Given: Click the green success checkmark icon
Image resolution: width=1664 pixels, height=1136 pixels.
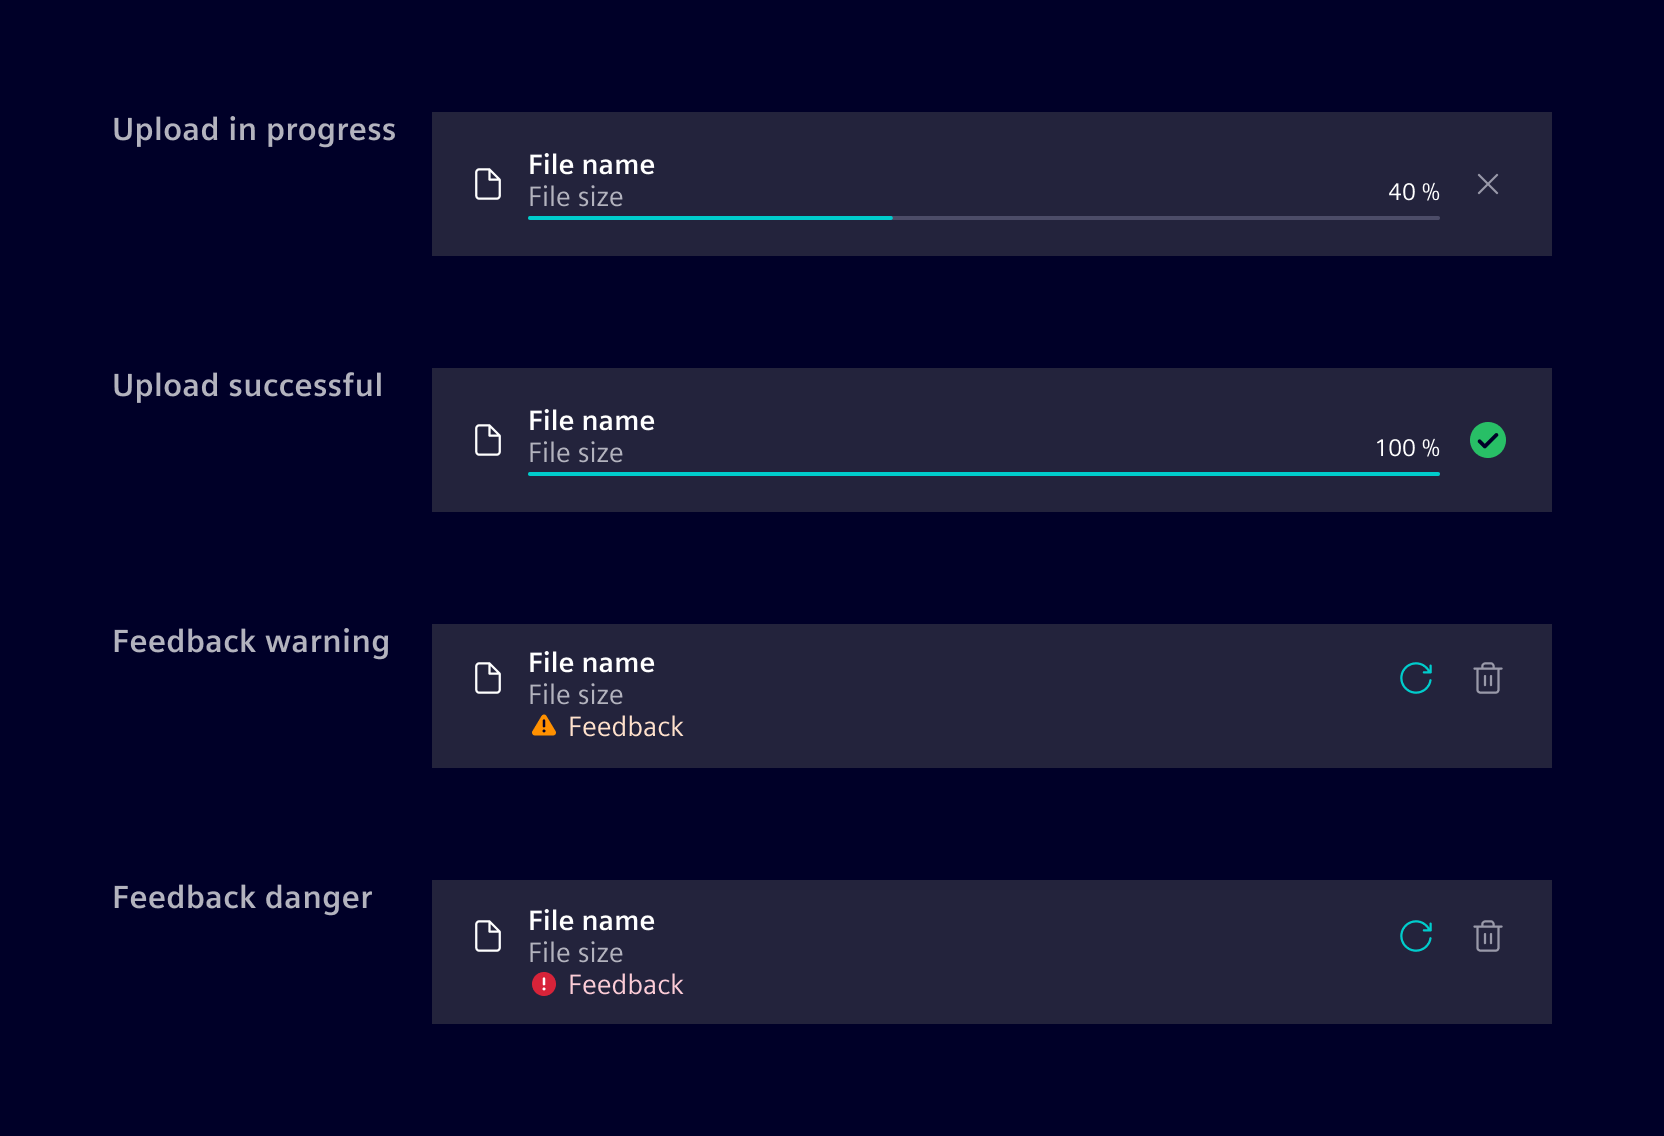Looking at the screenshot, I should 1487,440.
